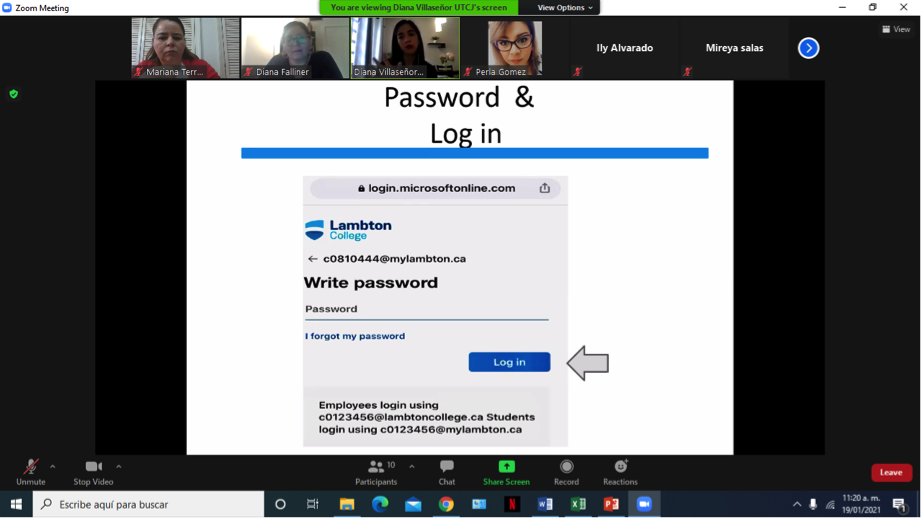Click the 'Password & Log in' slide title
The image size is (921, 518).
click(459, 115)
